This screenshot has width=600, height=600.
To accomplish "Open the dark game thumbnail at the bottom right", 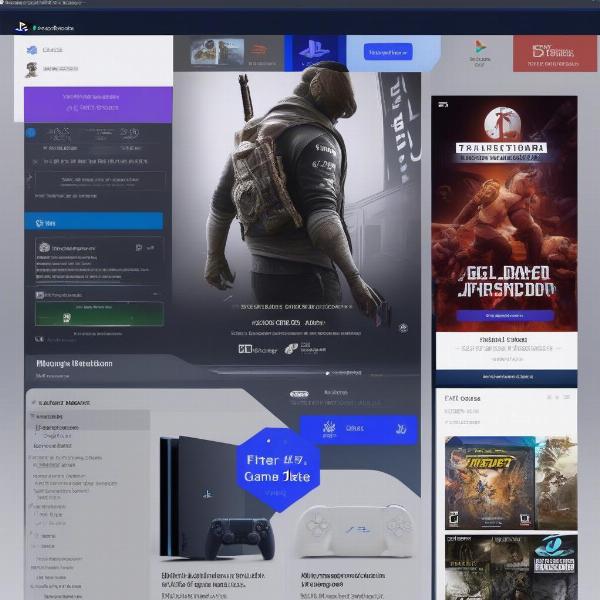I will tap(511, 567).
